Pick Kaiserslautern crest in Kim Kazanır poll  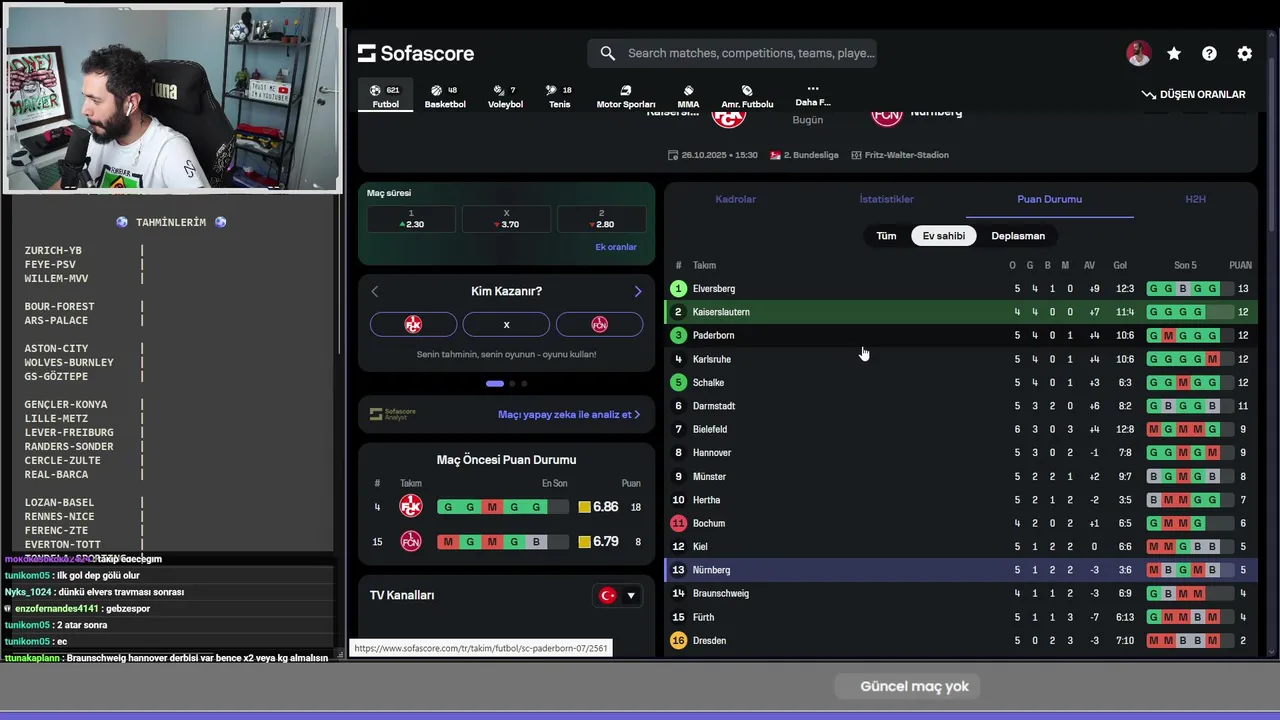(413, 324)
